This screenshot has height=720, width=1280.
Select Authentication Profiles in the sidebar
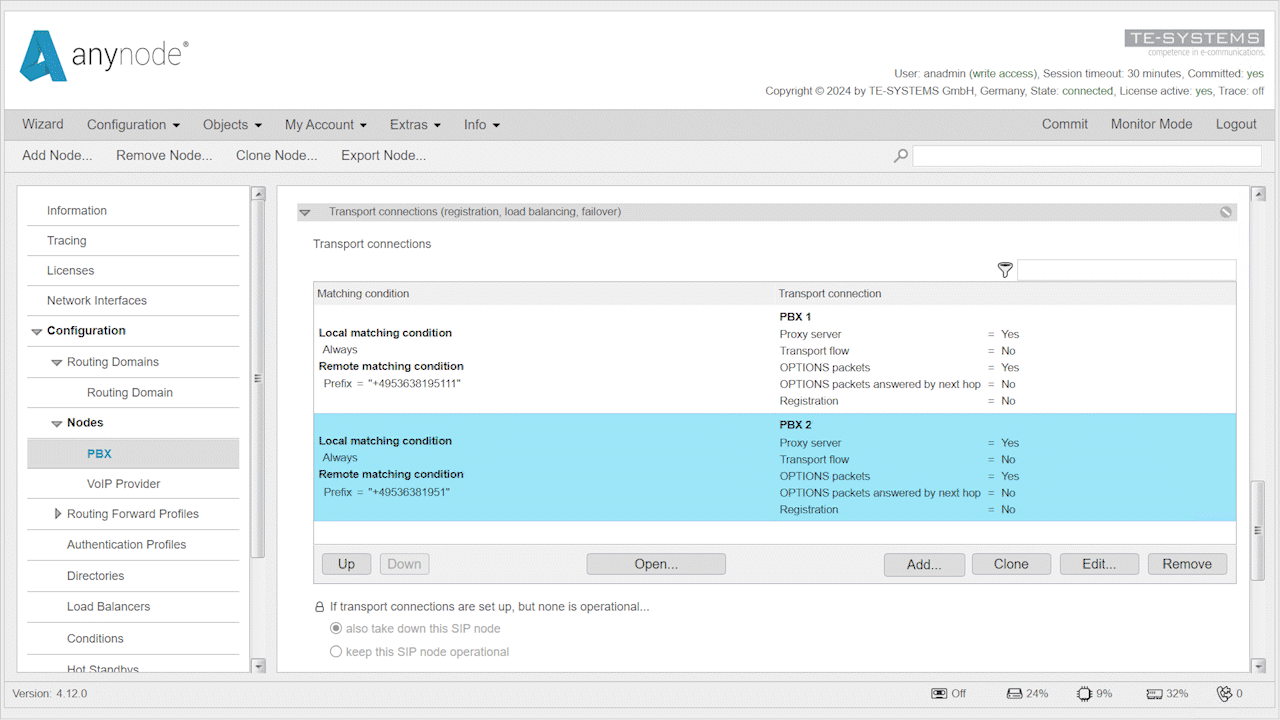(x=127, y=545)
